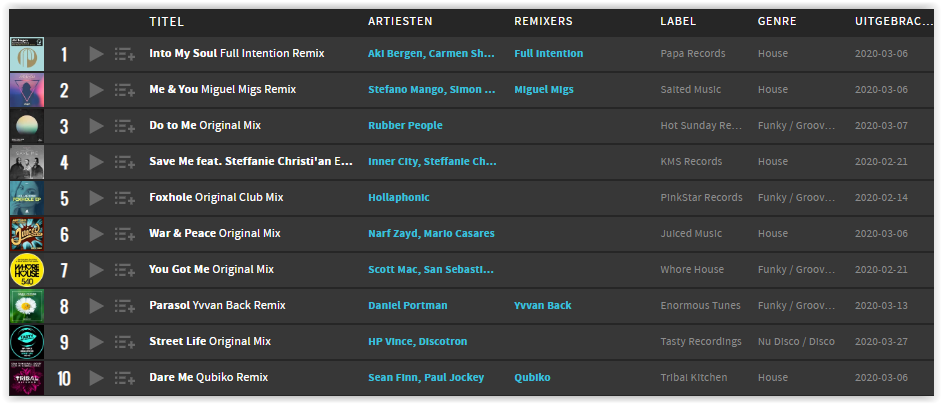Add Parasol Yvvan Back Remix to queue

[124, 307]
